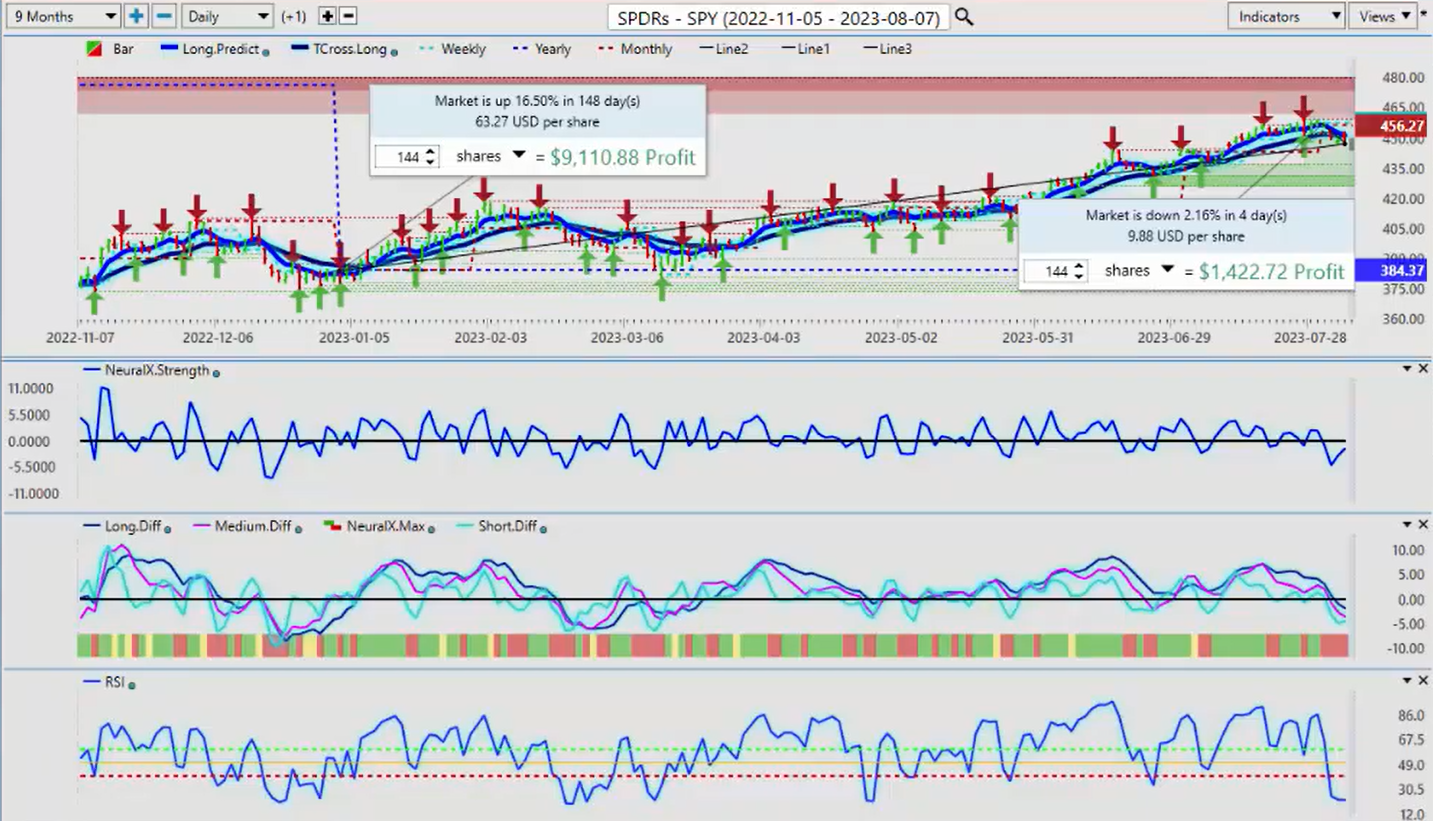1433x821 pixels.
Task: Click the black plus button after (+1)
Action: click(x=327, y=16)
